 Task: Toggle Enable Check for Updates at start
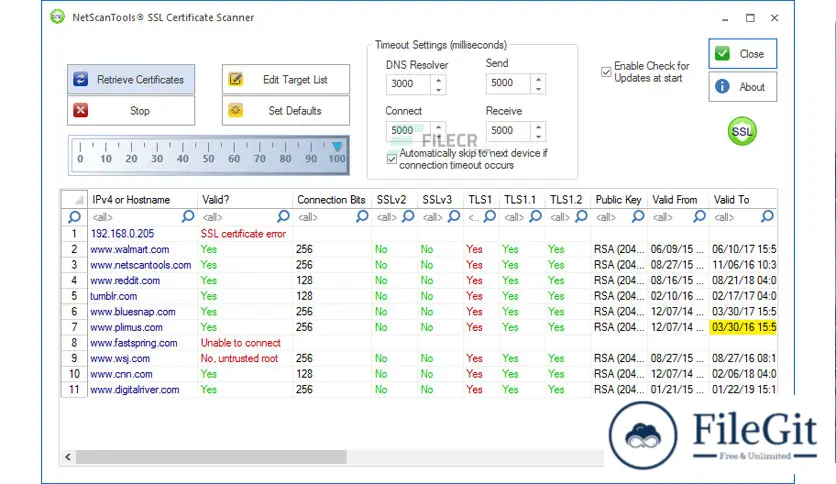606,72
